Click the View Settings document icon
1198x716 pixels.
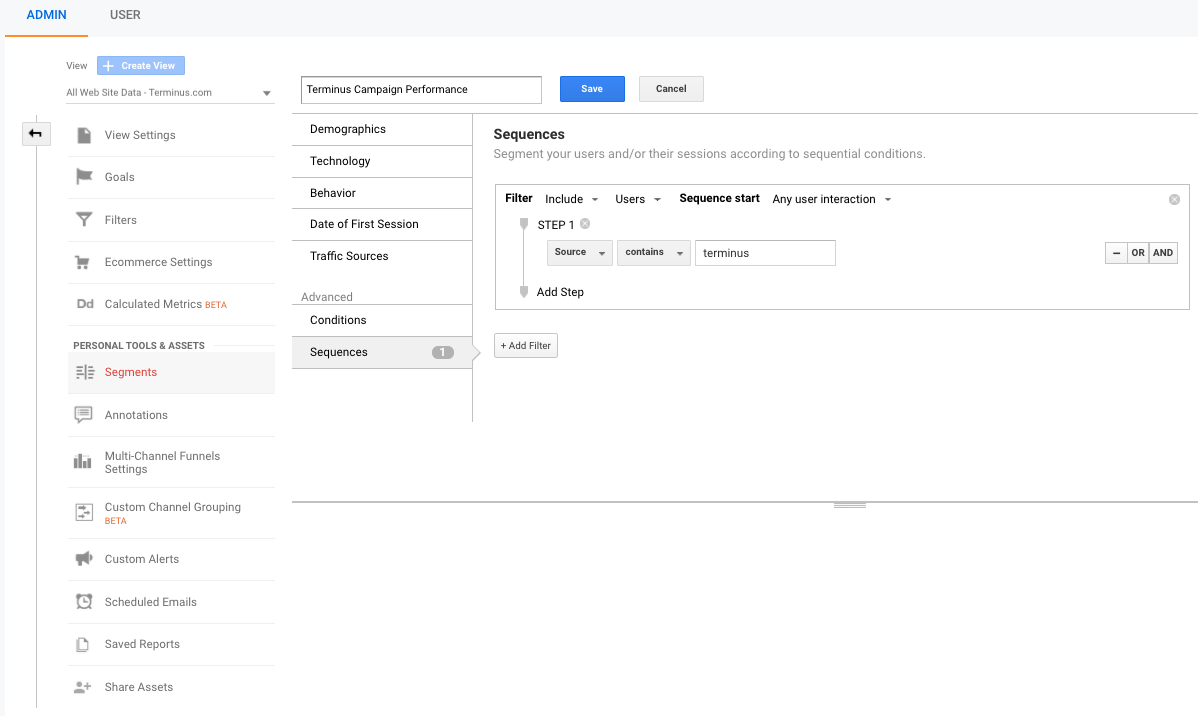[84, 135]
